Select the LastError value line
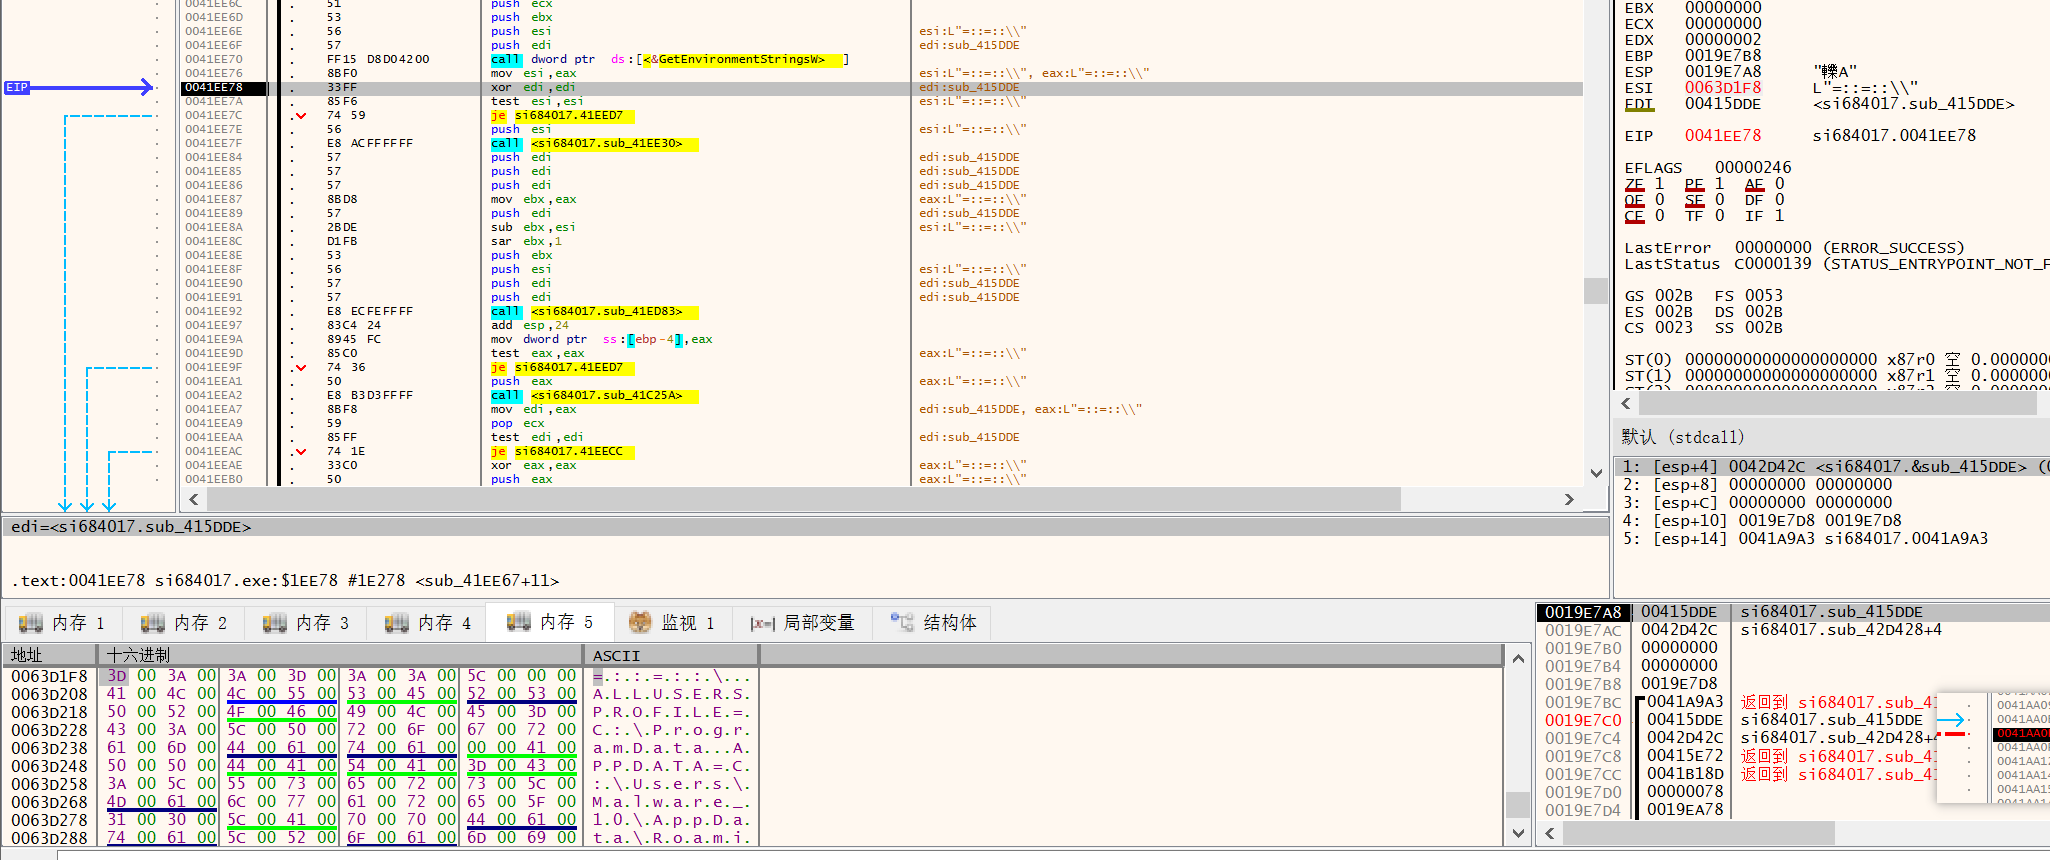The width and height of the screenshot is (2050, 860). click(x=1795, y=248)
